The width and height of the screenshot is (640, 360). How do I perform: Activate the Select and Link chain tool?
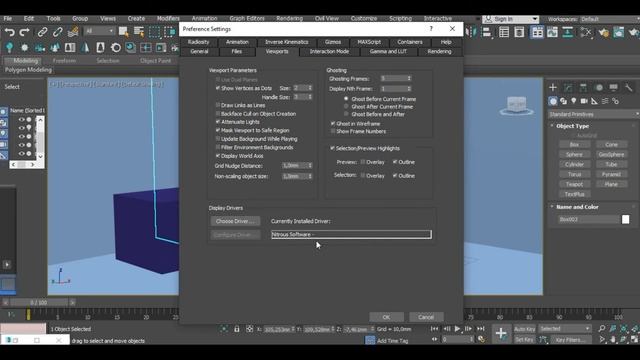pos(42,32)
